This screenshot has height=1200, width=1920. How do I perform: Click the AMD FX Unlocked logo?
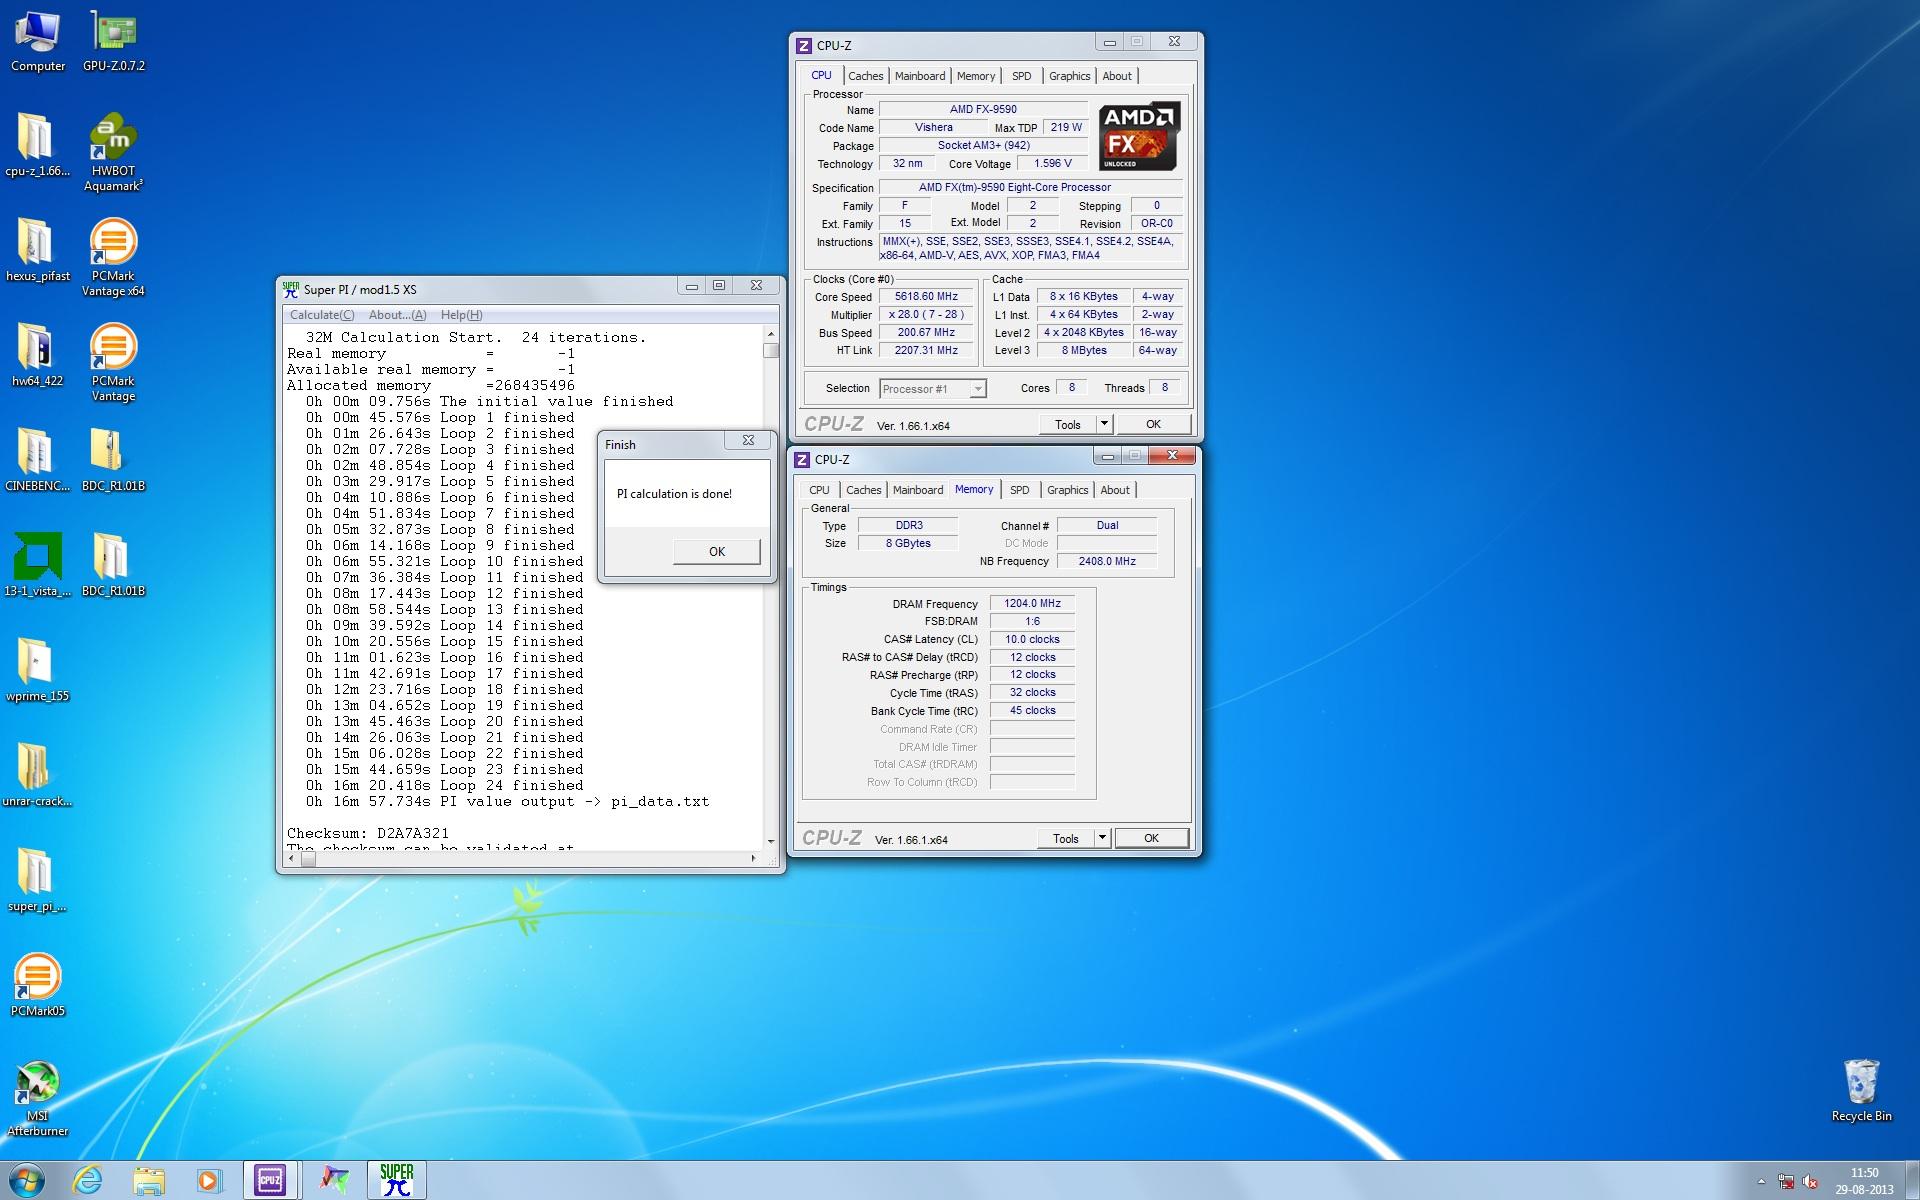(1140, 136)
